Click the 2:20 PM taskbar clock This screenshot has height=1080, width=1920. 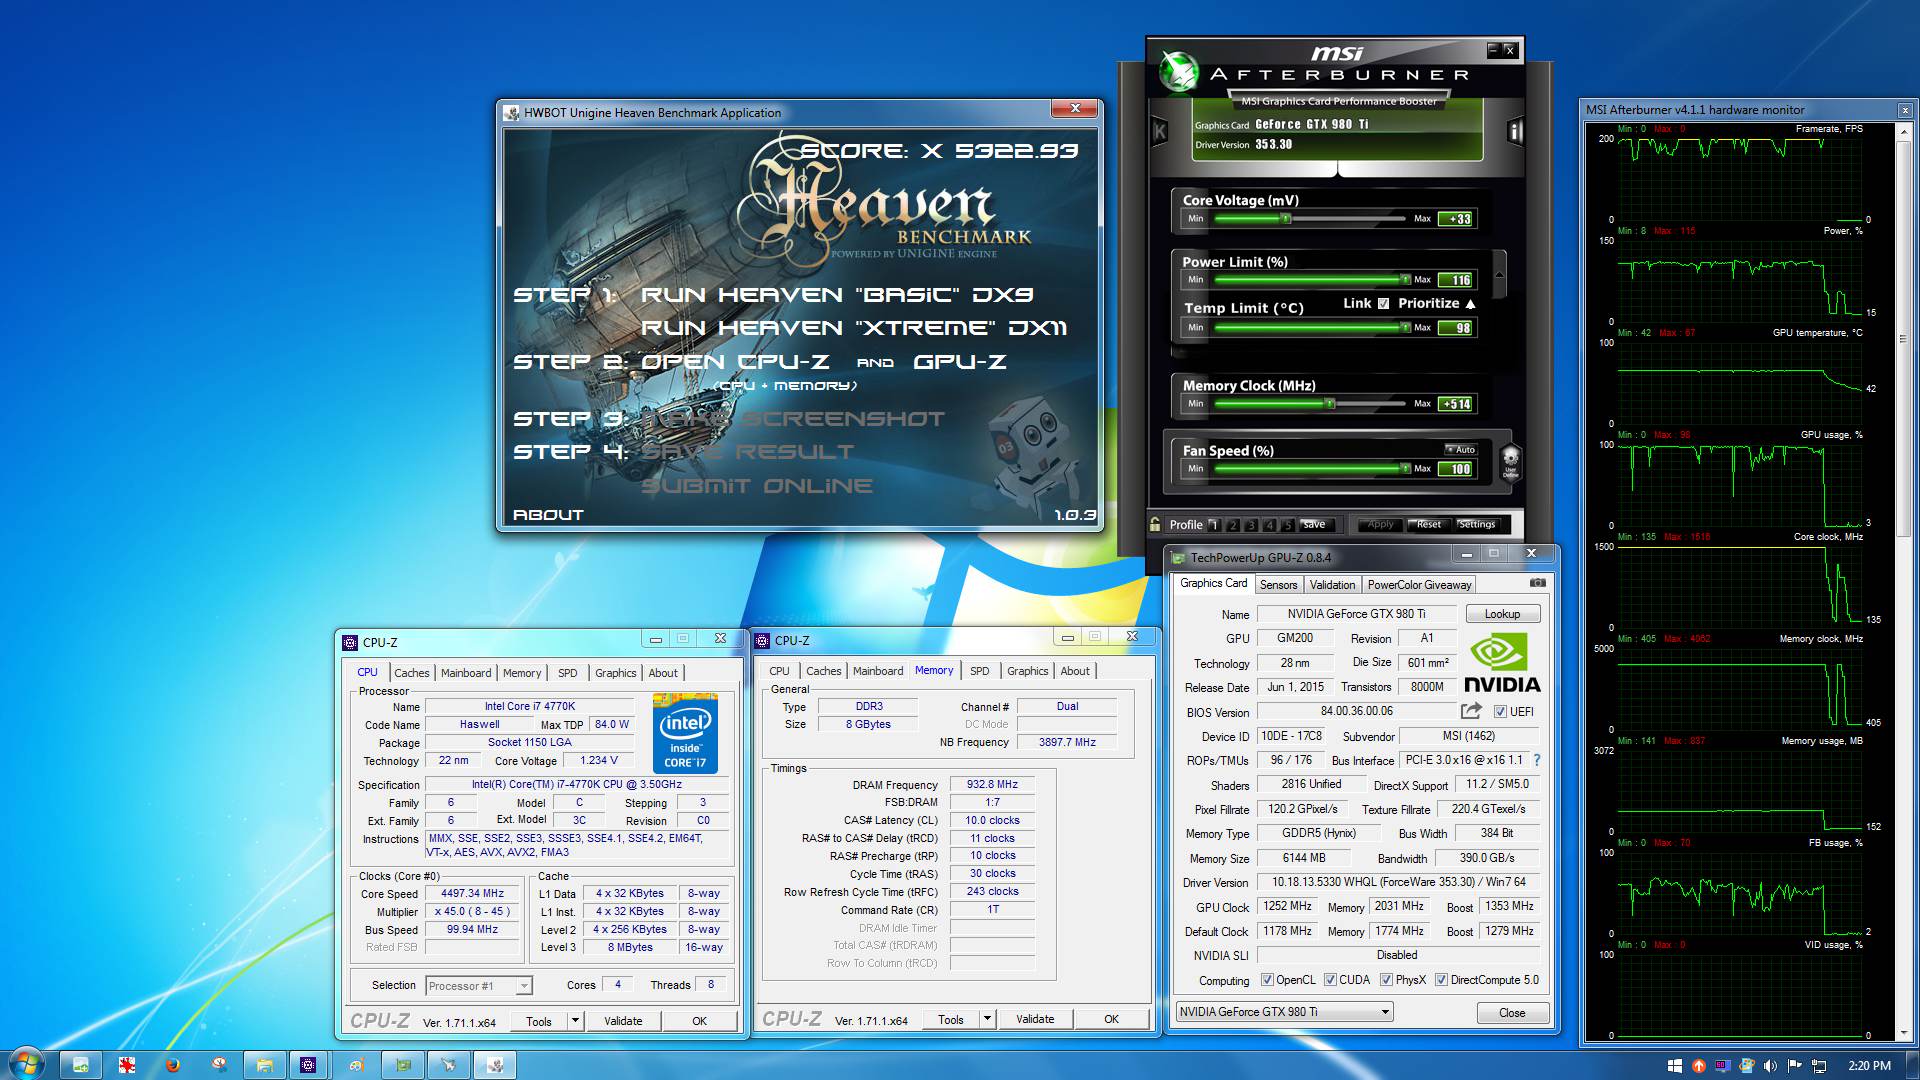pos(1869,1066)
